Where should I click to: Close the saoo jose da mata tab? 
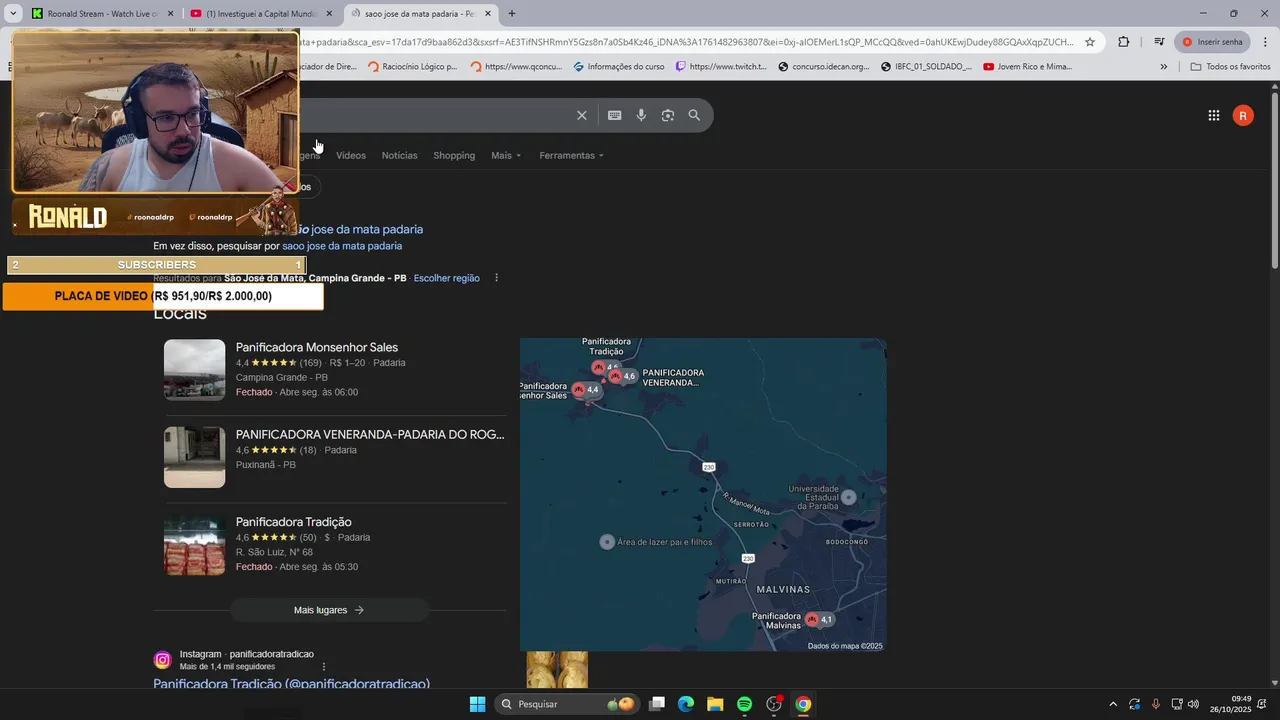[x=488, y=14]
